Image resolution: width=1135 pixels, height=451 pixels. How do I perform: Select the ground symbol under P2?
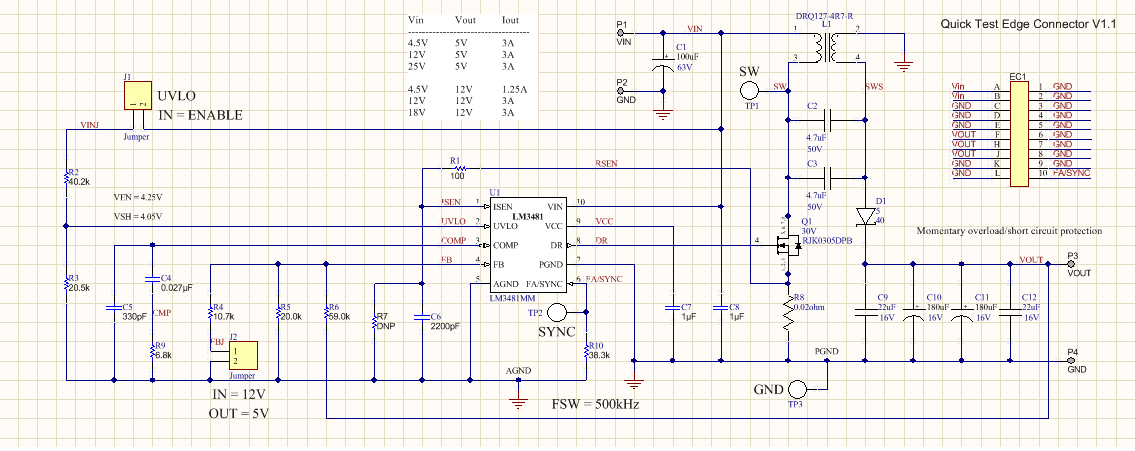point(663,112)
